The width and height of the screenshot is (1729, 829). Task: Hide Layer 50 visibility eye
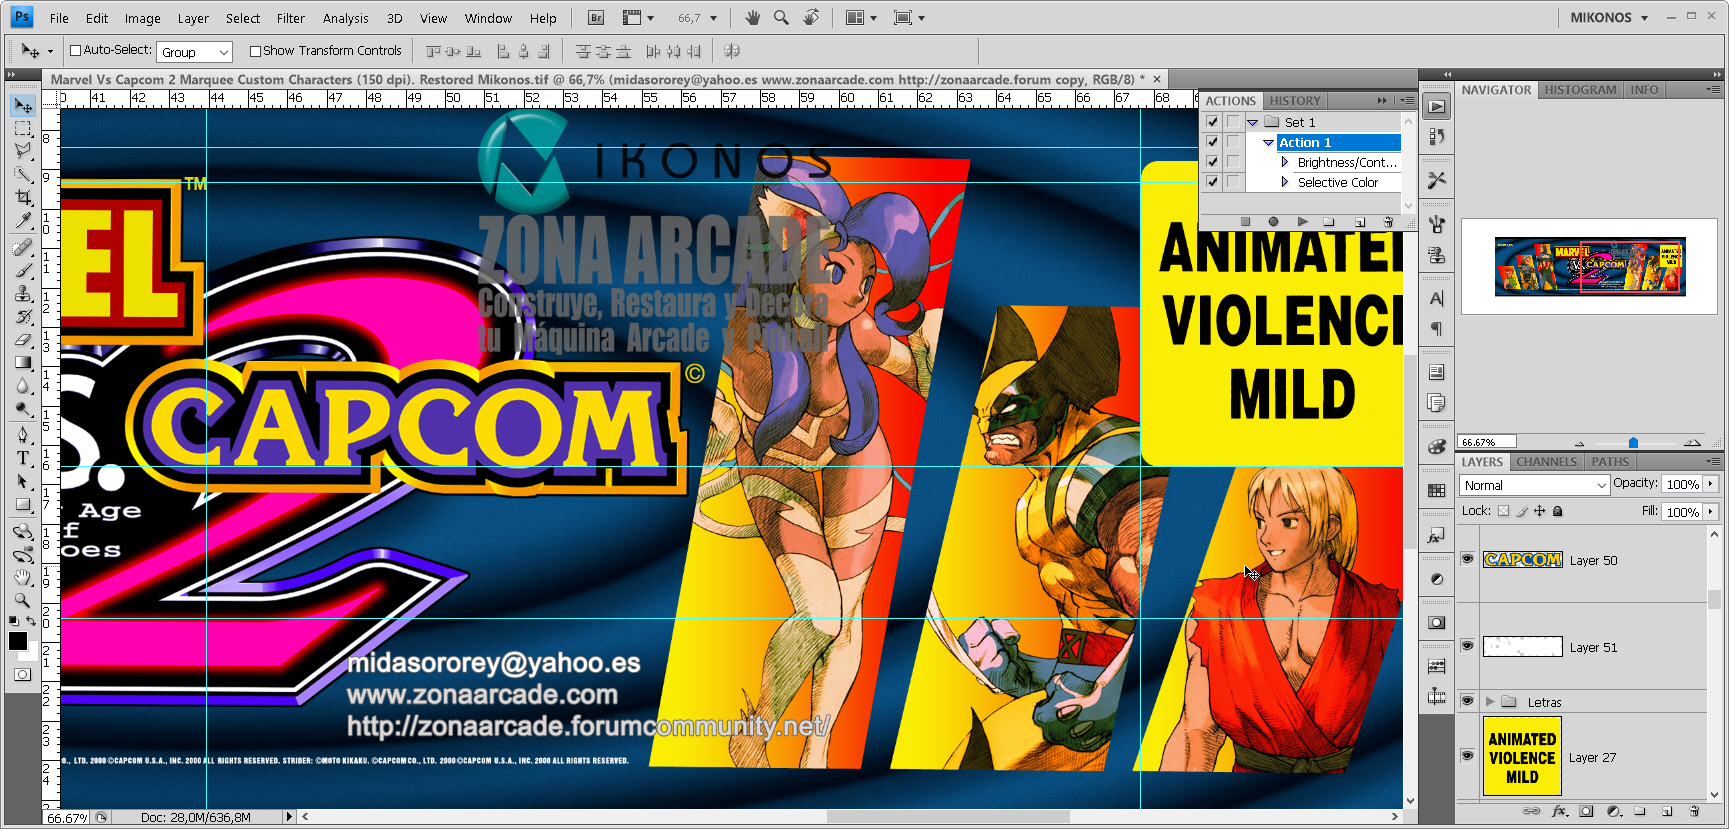pos(1467,559)
